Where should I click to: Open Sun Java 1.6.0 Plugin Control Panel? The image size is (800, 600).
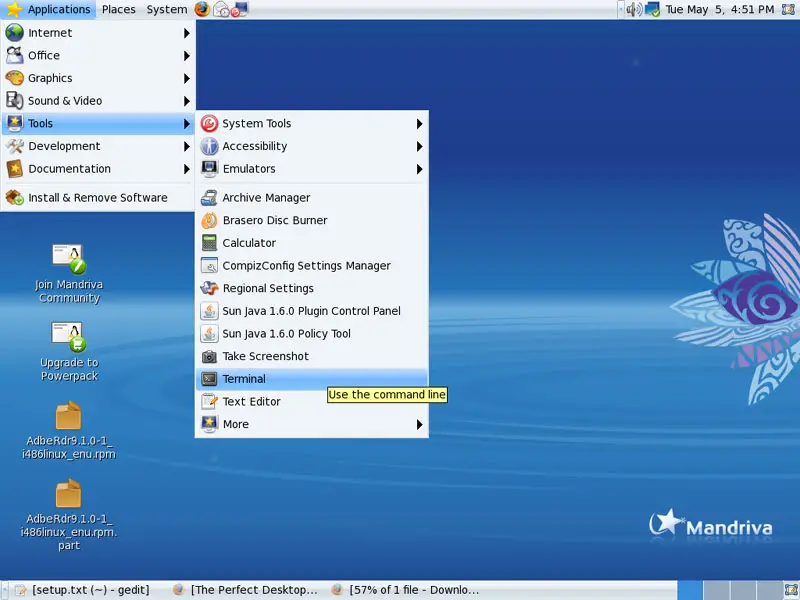312,311
